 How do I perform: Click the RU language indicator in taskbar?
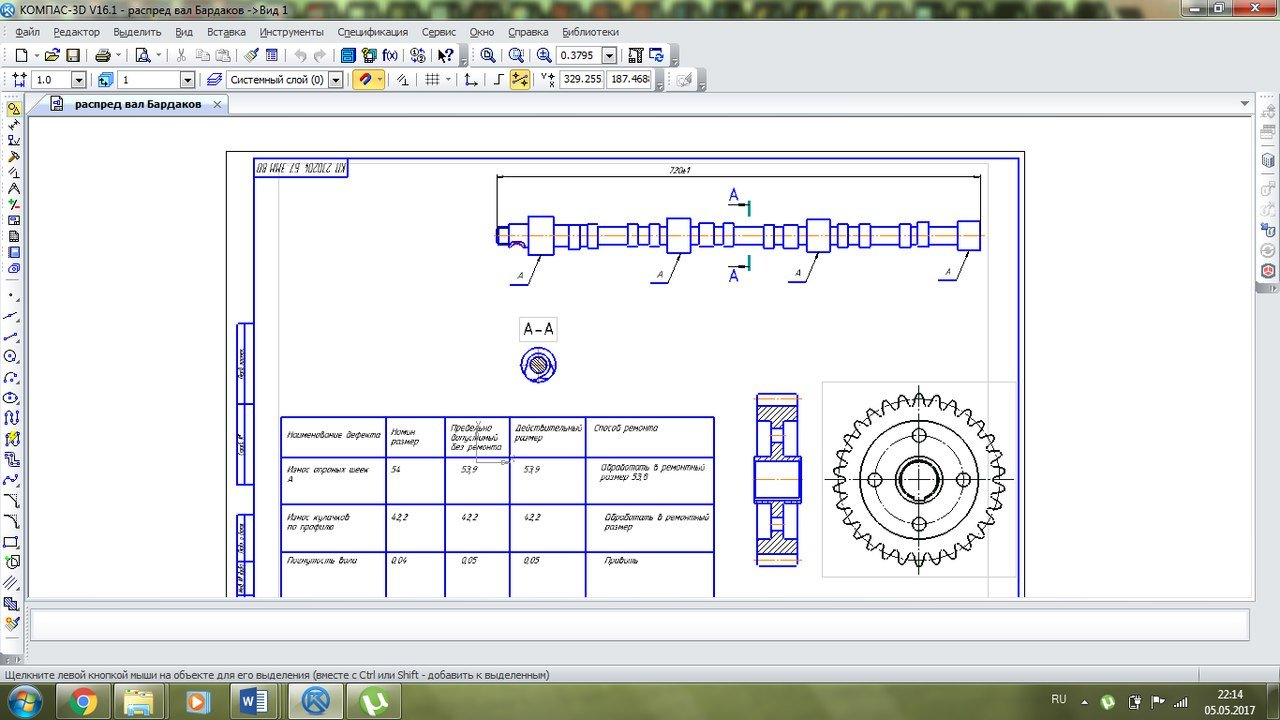coord(1059,699)
